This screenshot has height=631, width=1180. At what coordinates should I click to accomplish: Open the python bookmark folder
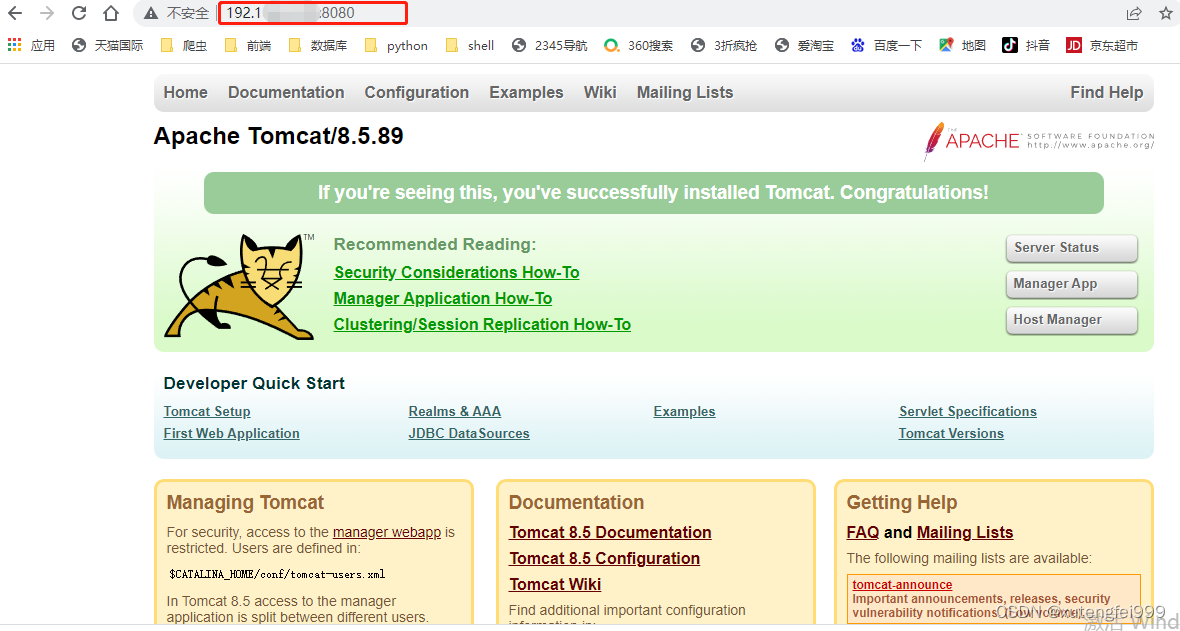tap(396, 45)
